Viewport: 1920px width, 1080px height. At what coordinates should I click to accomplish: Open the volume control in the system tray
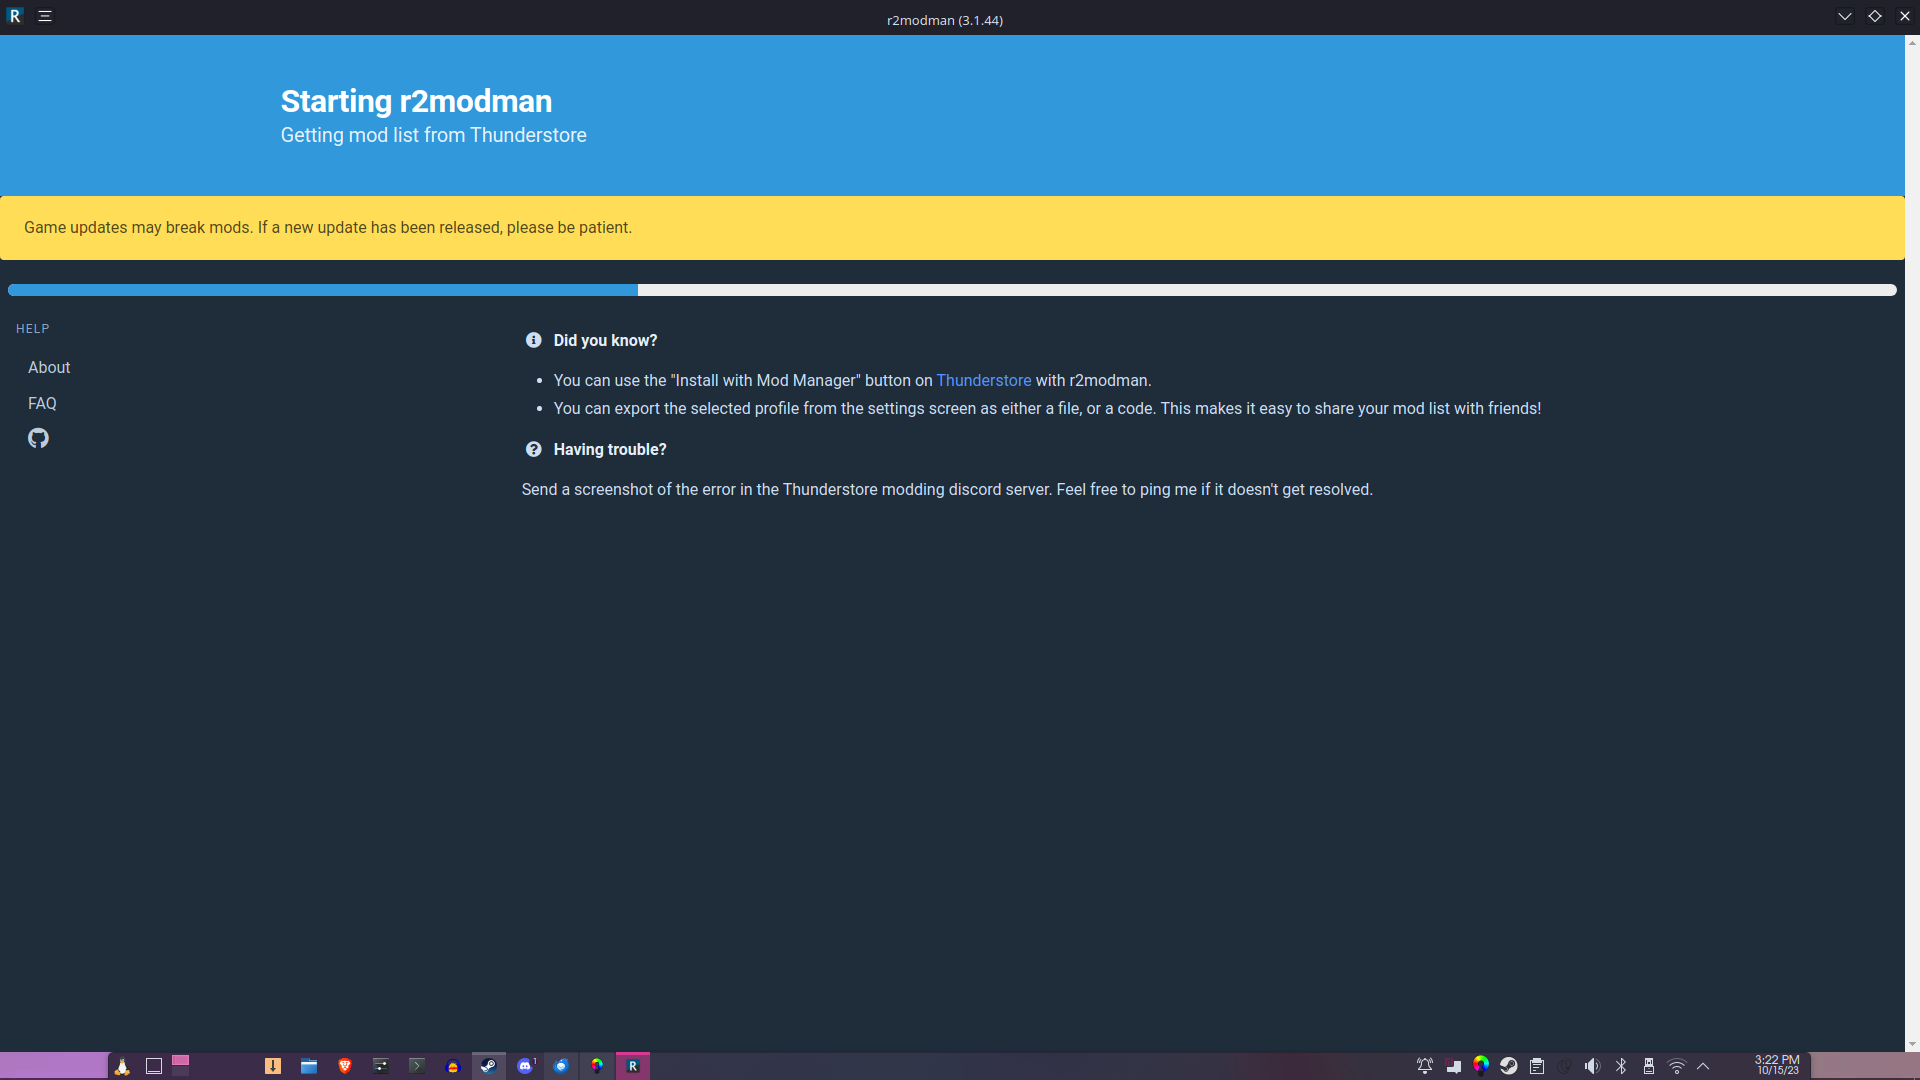[x=1592, y=1066]
